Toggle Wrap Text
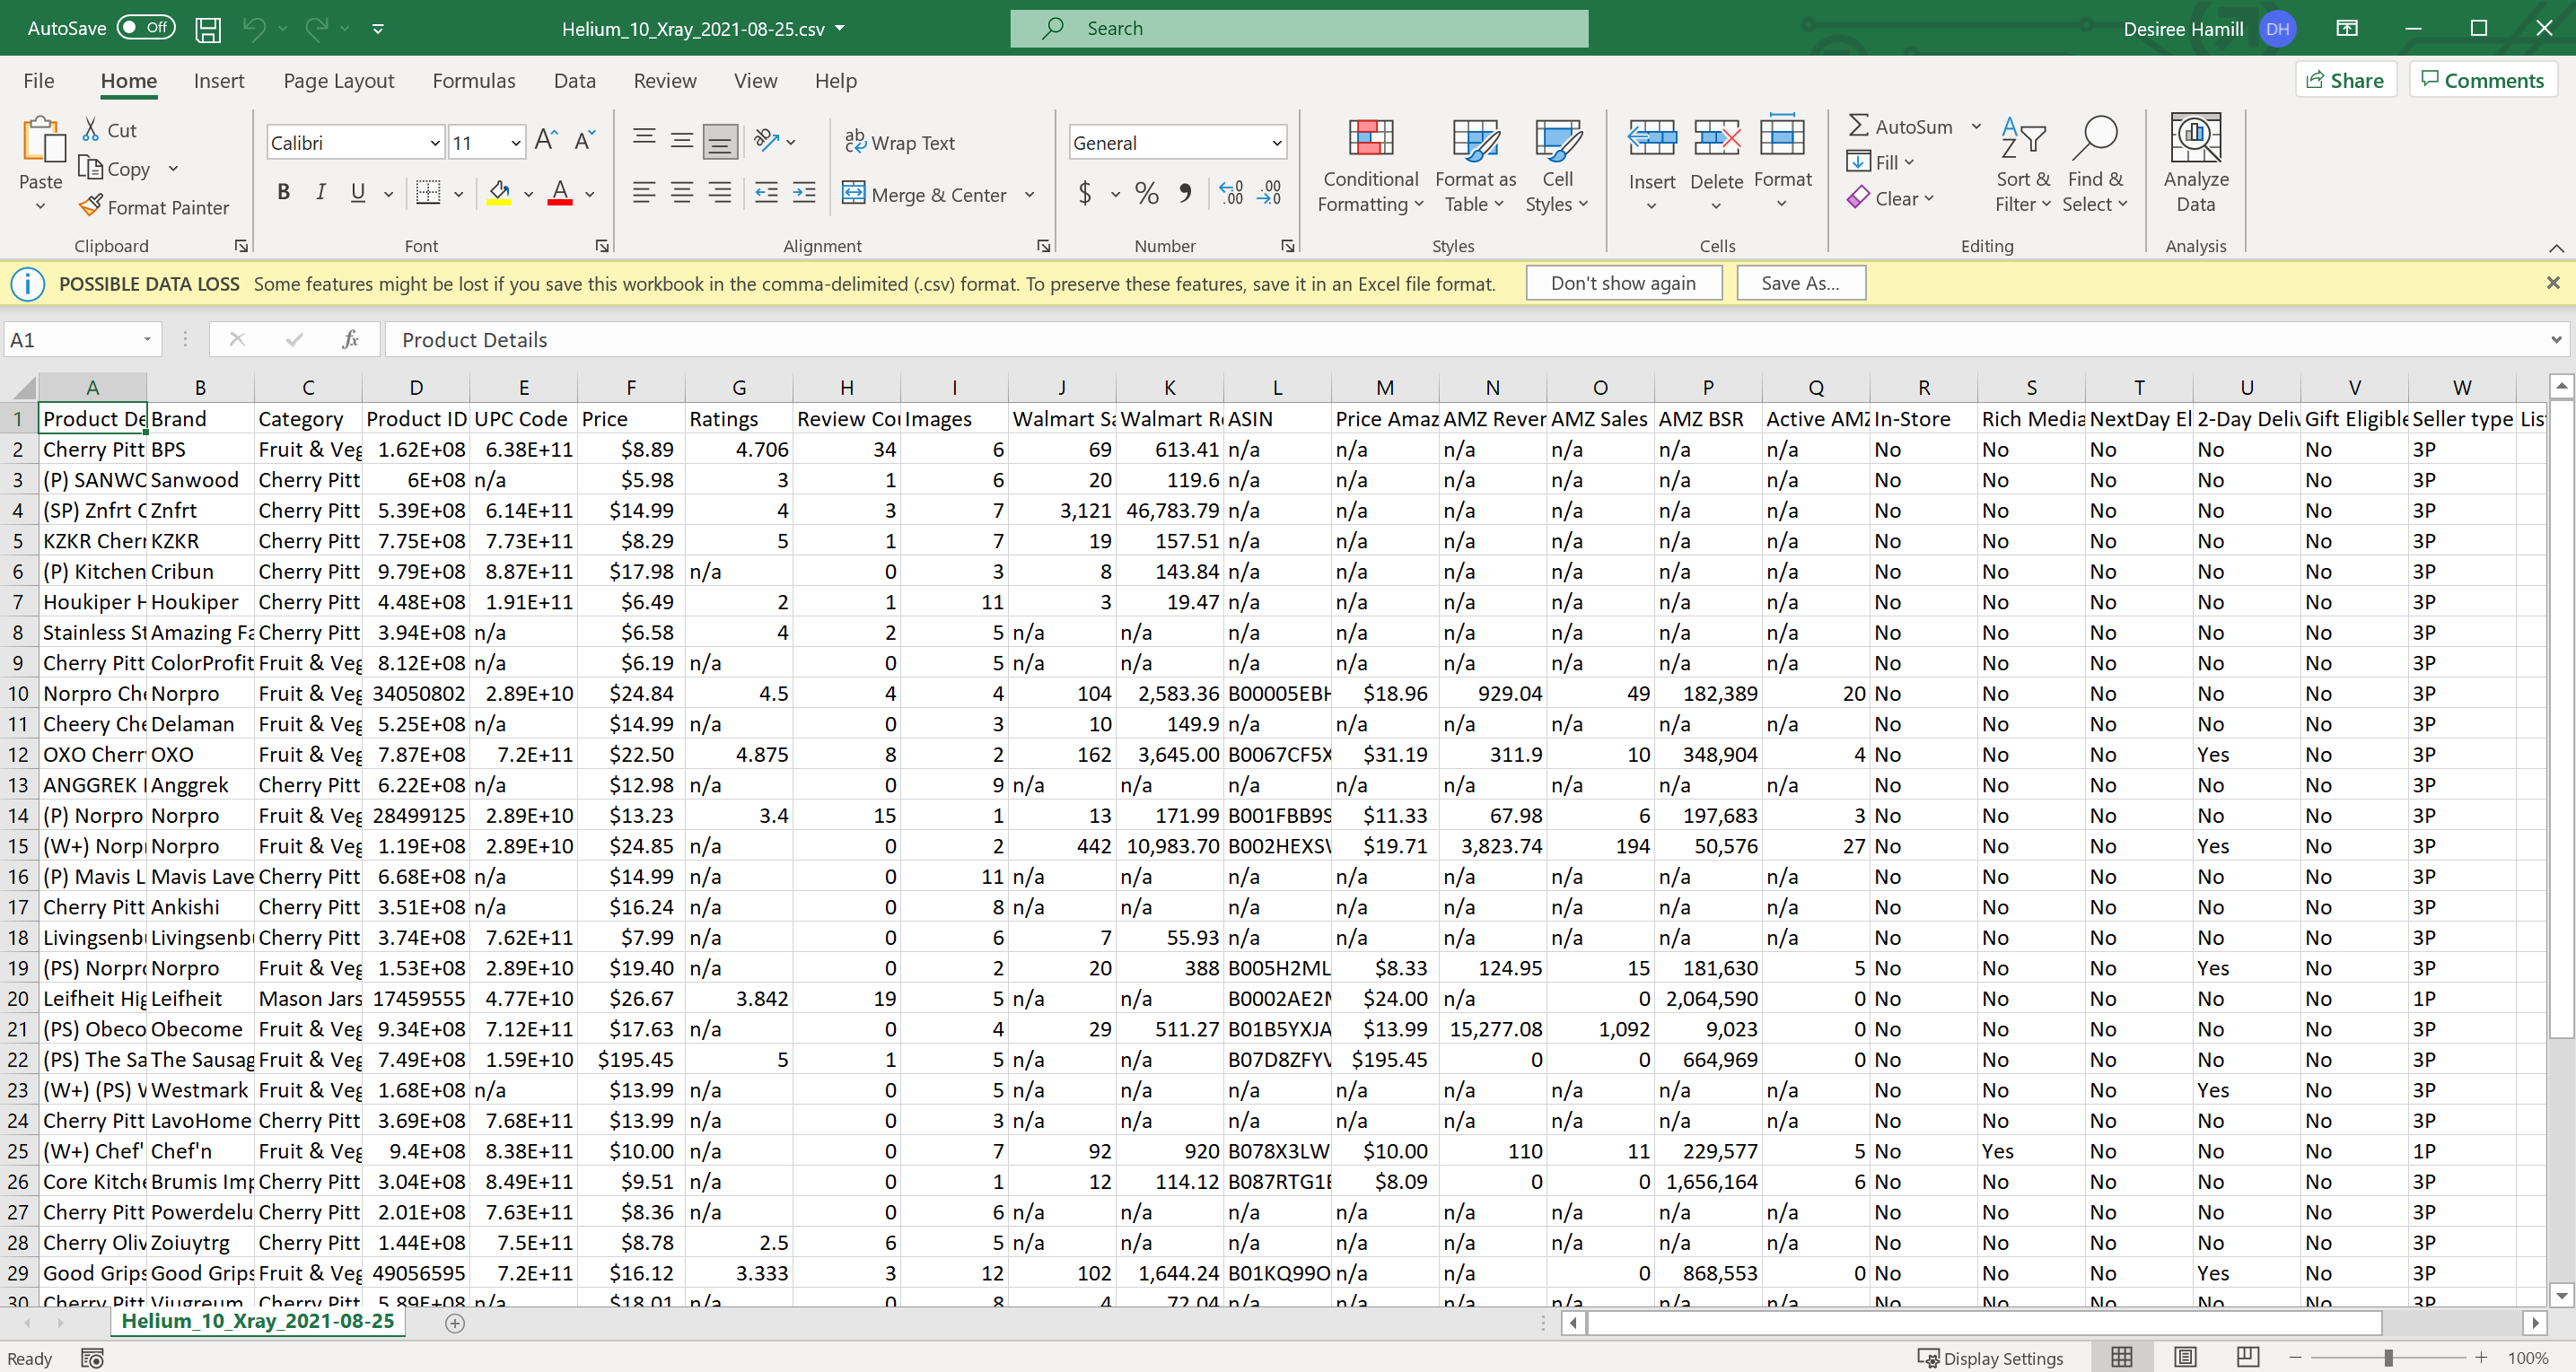Image resolution: width=2576 pixels, height=1372 pixels. coord(899,142)
